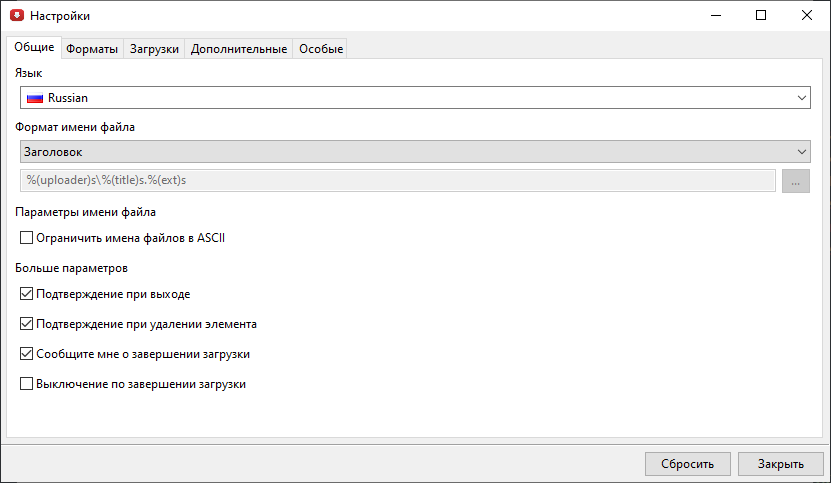
Task: Click the ellipsis browse button
Action: tap(796, 180)
